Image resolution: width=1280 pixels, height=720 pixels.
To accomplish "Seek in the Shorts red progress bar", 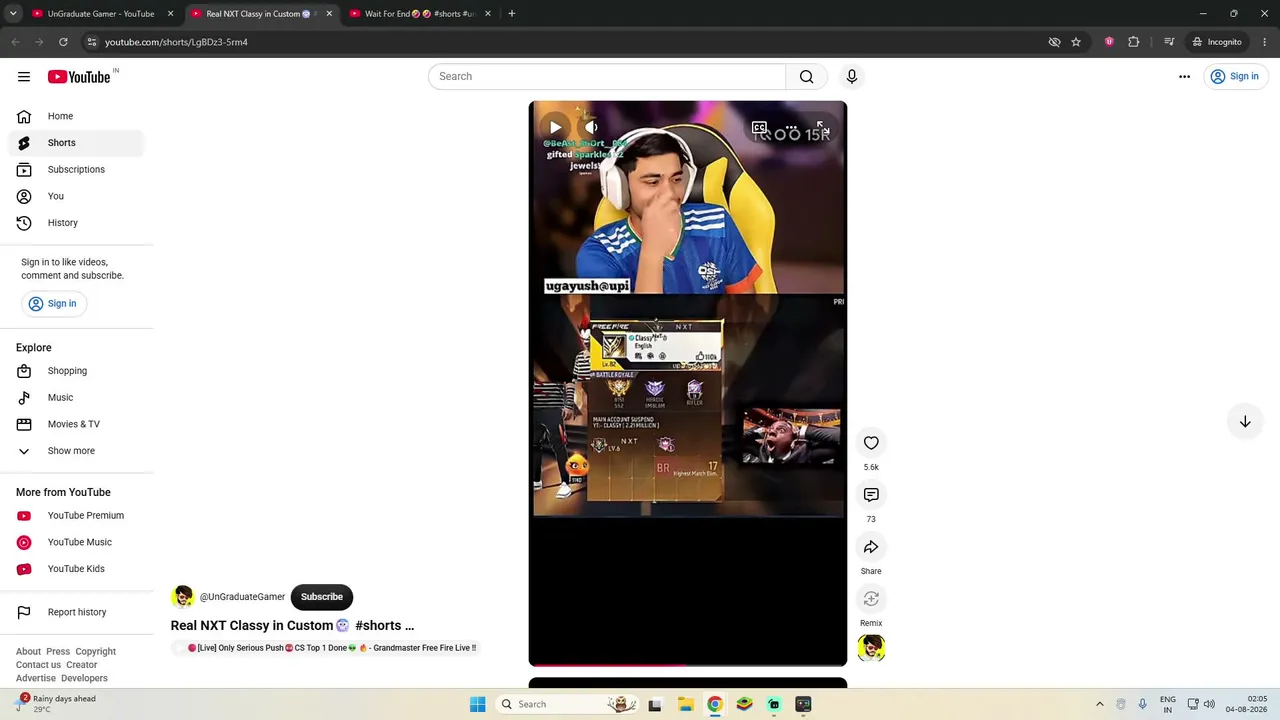I will (688, 663).
